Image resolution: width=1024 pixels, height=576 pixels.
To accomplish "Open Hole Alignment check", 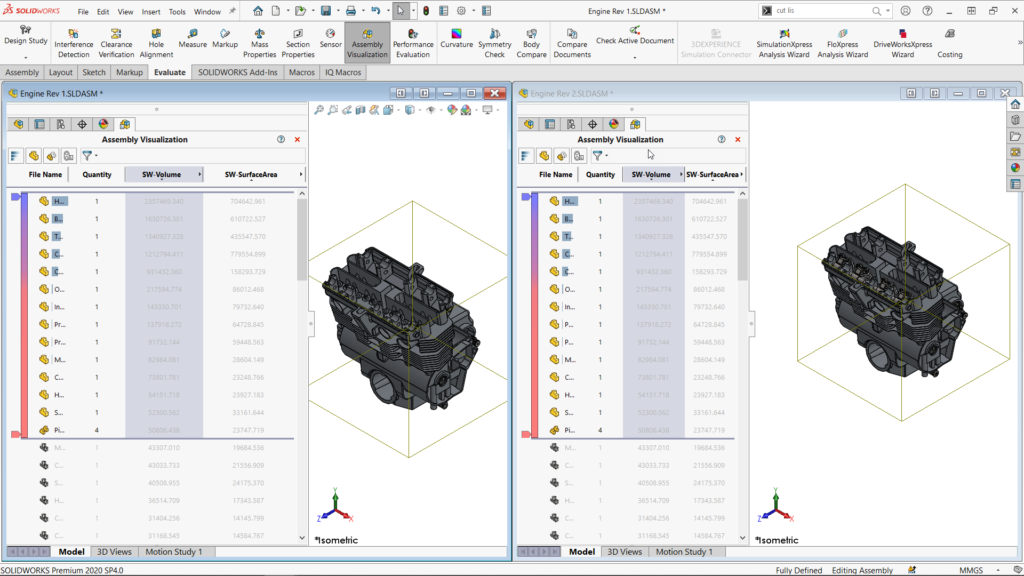I will coord(156,43).
